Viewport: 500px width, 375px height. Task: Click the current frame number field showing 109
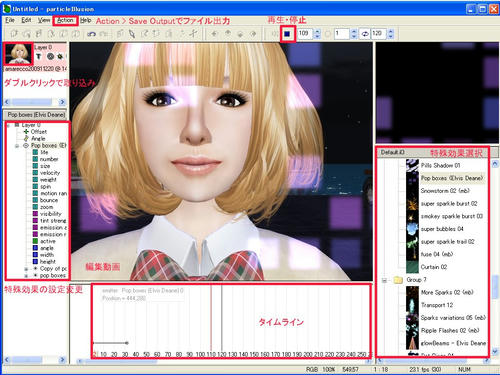305,34
